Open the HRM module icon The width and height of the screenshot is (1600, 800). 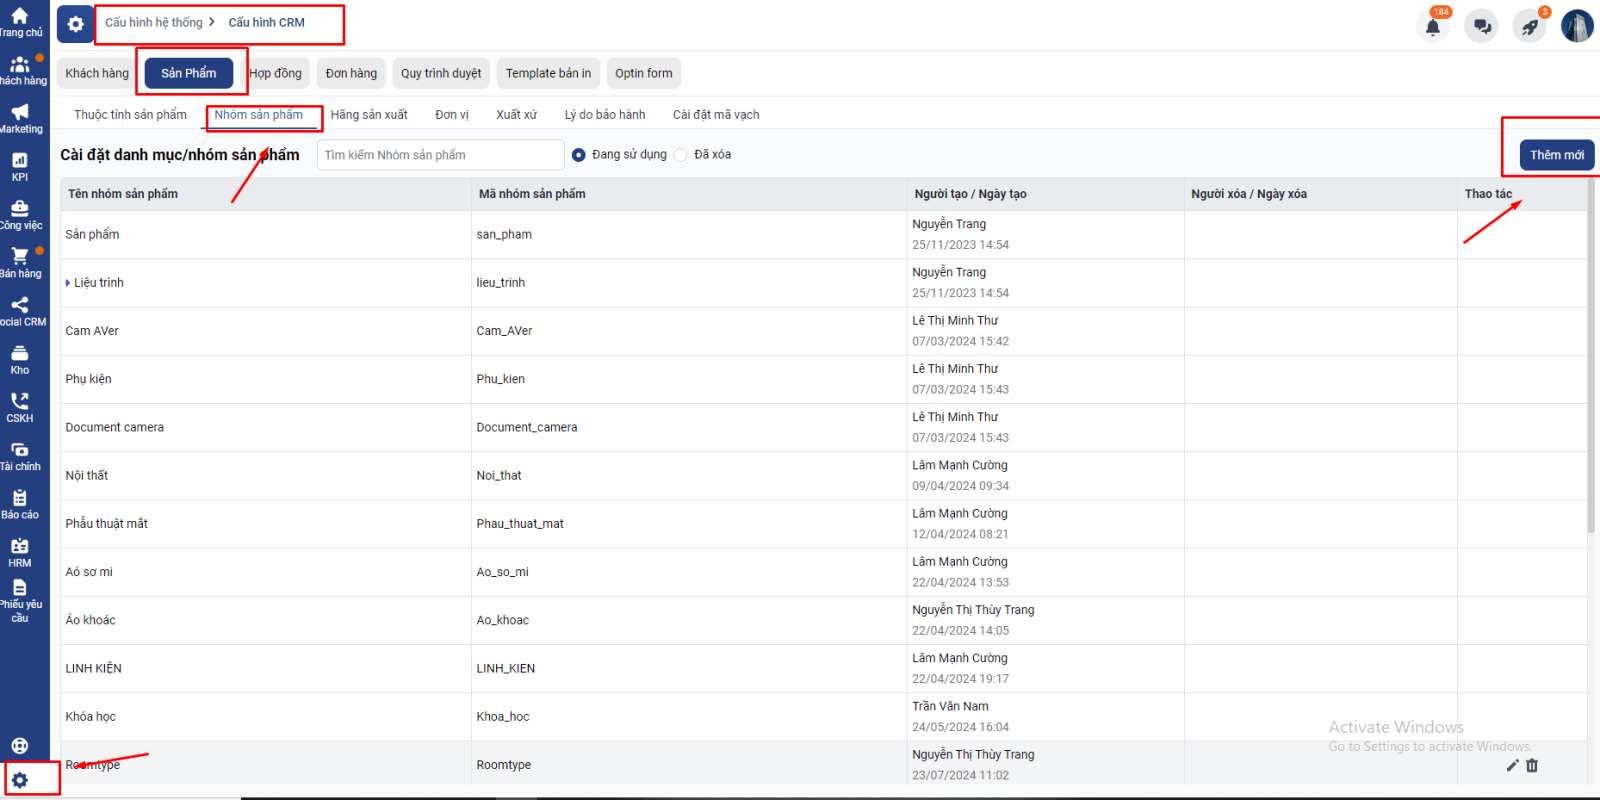(x=20, y=551)
